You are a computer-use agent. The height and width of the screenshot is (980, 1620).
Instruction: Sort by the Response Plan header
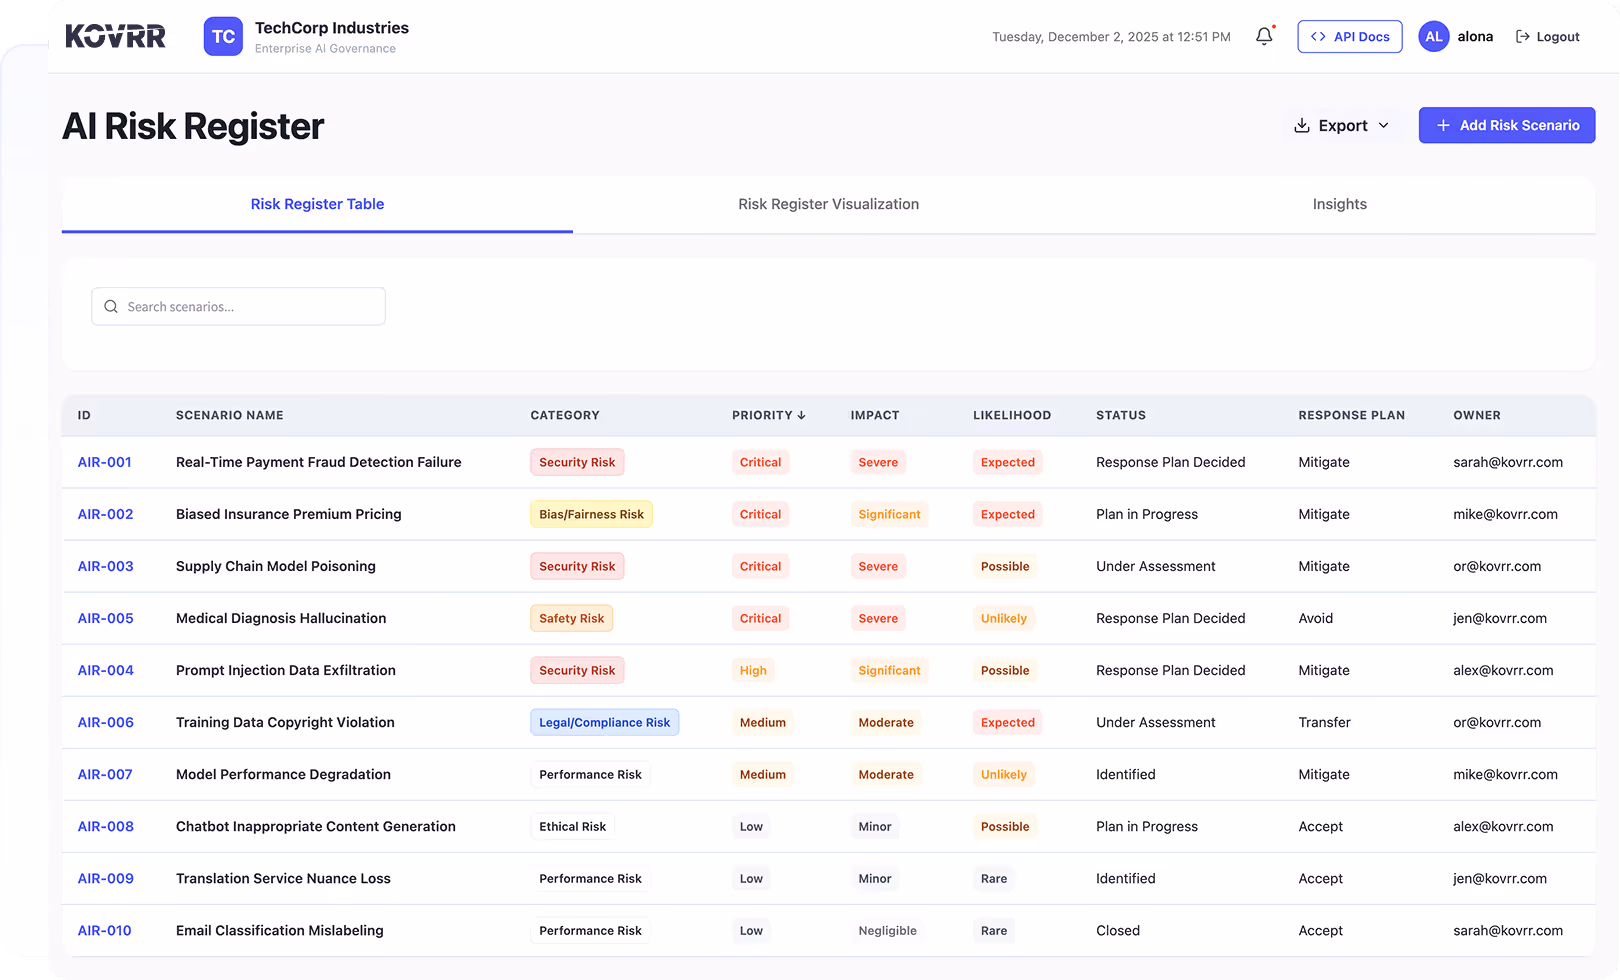coord(1352,415)
